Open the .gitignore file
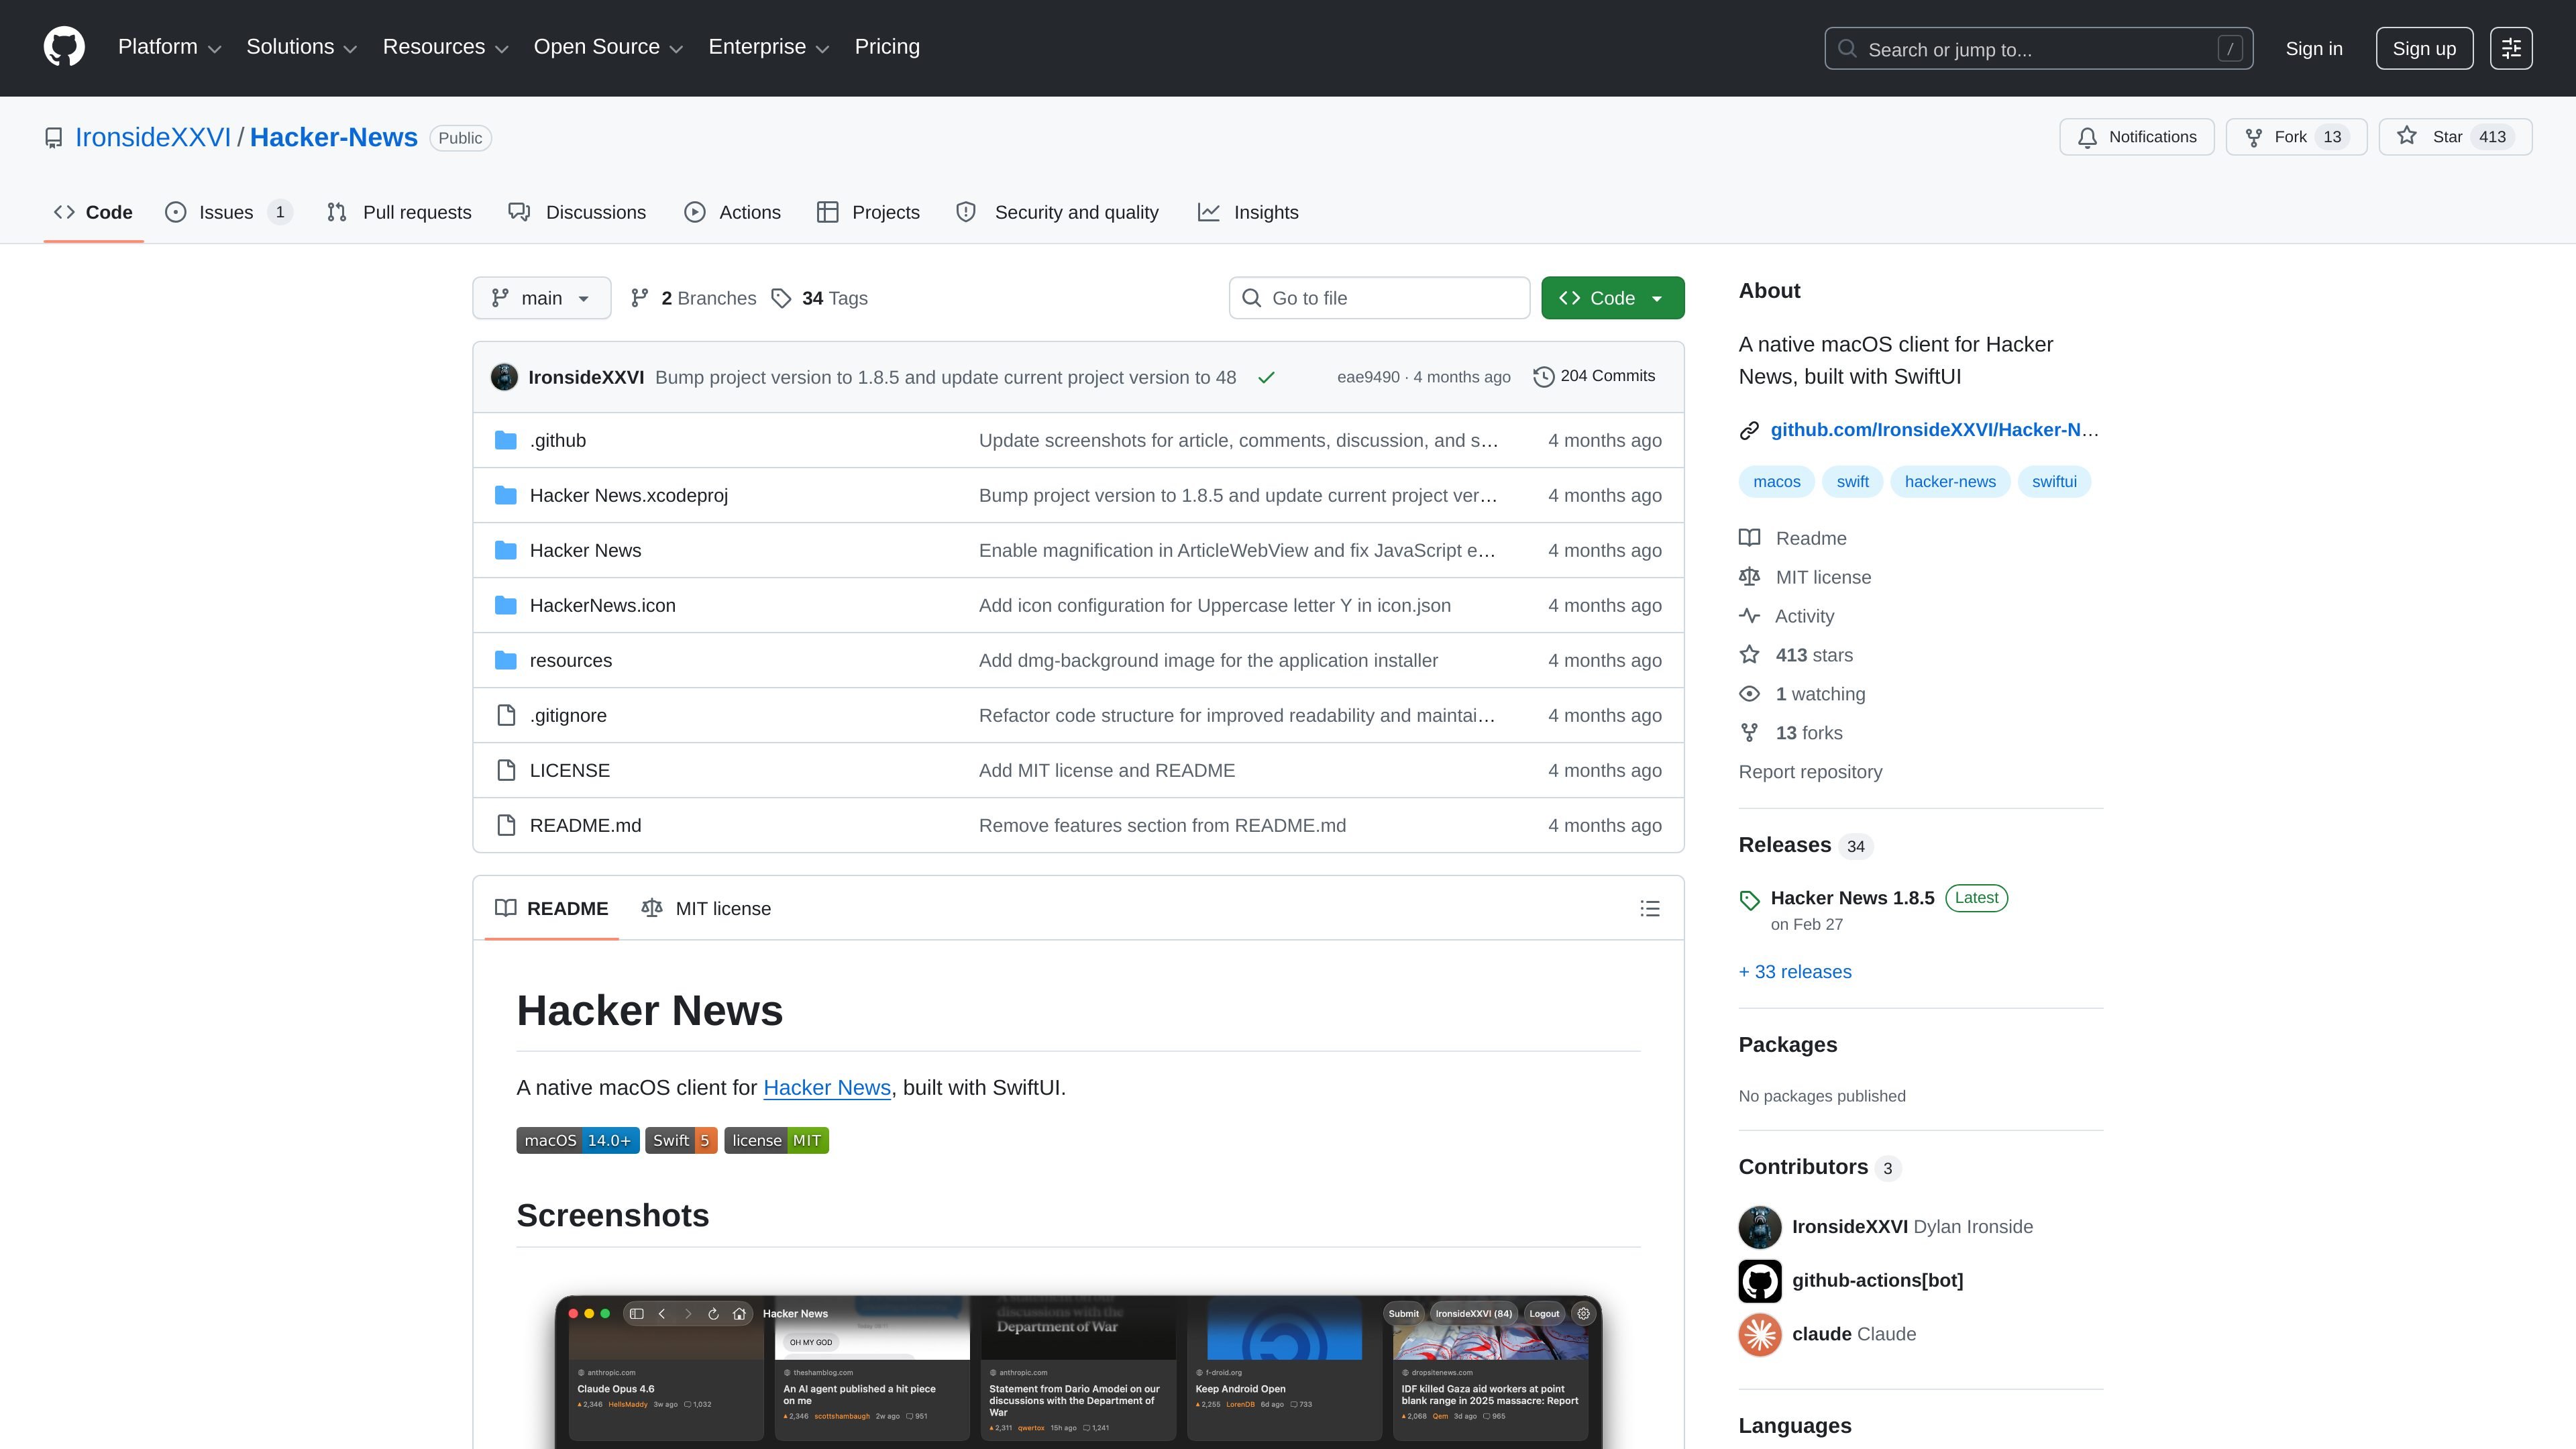The image size is (2576, 1449). pyautogui.click(x=568, y=715)
